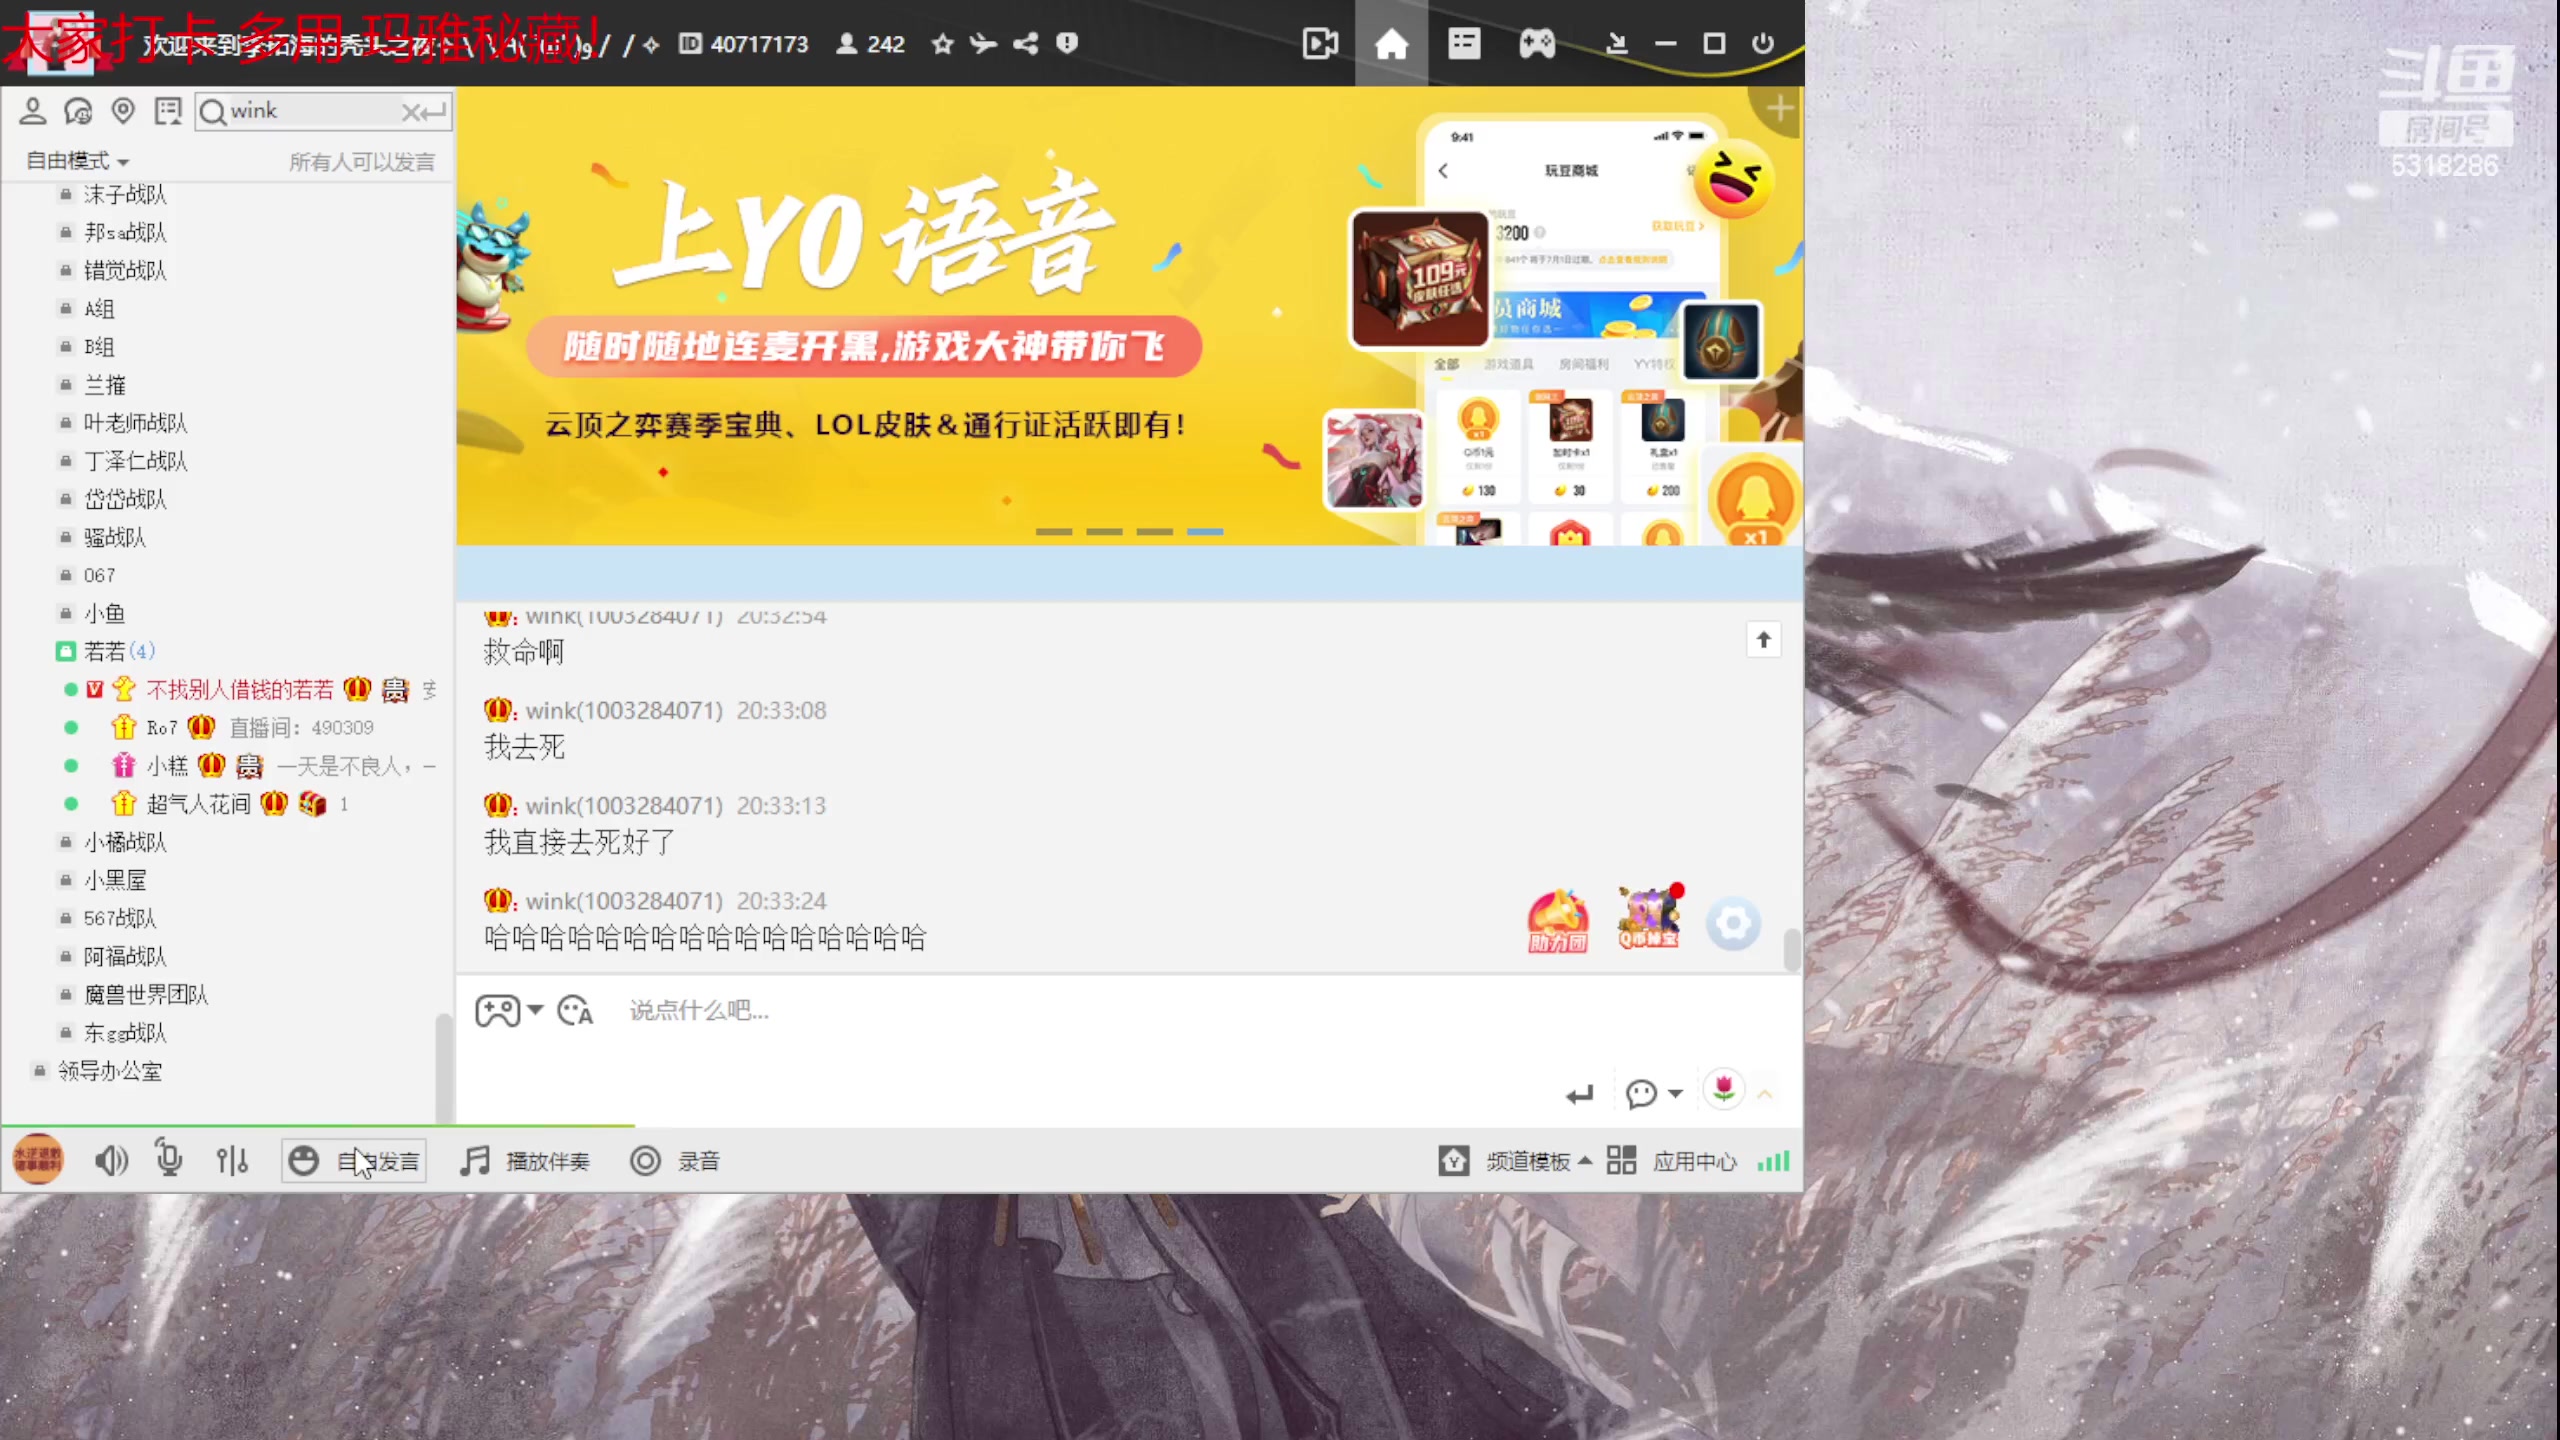
Task: Select the first banner carousel indicator
Action: click(x=1054, y=531)
